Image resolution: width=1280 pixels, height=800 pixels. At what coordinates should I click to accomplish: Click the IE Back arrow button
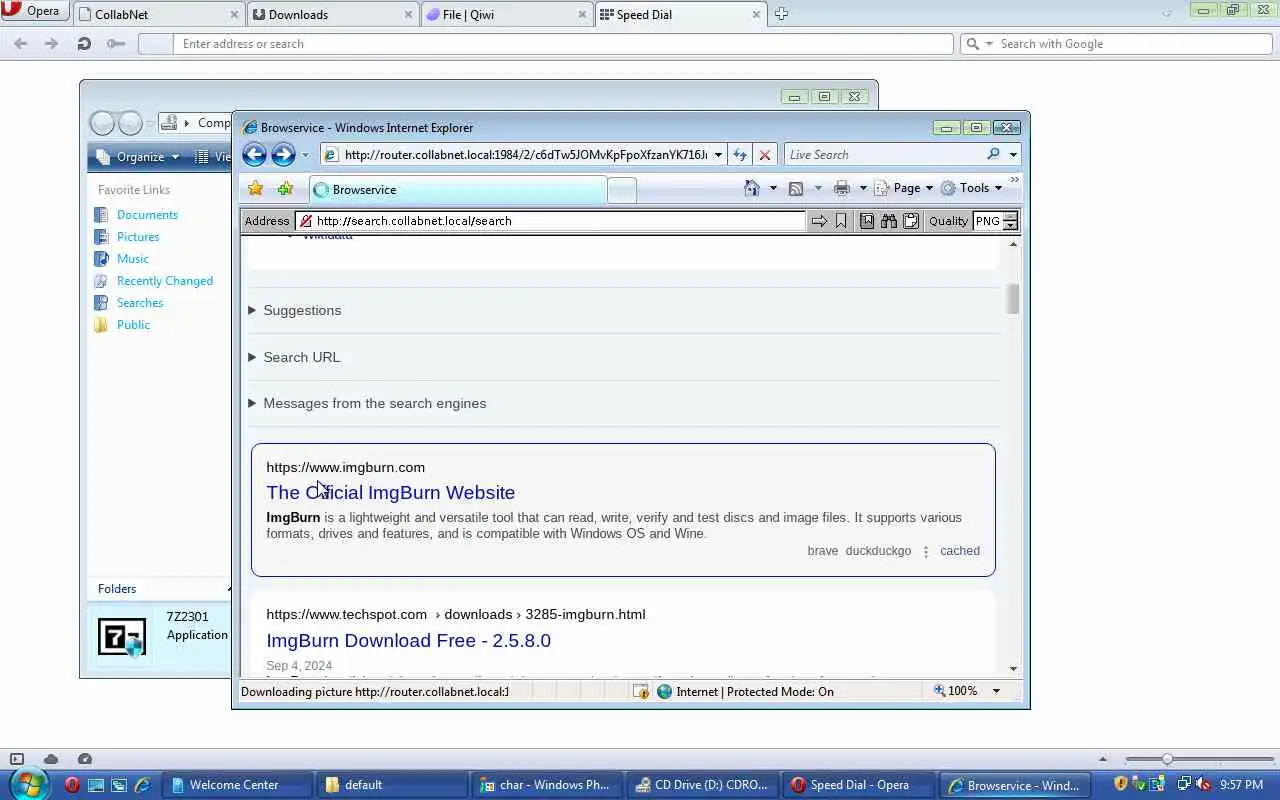pos(254,154)
